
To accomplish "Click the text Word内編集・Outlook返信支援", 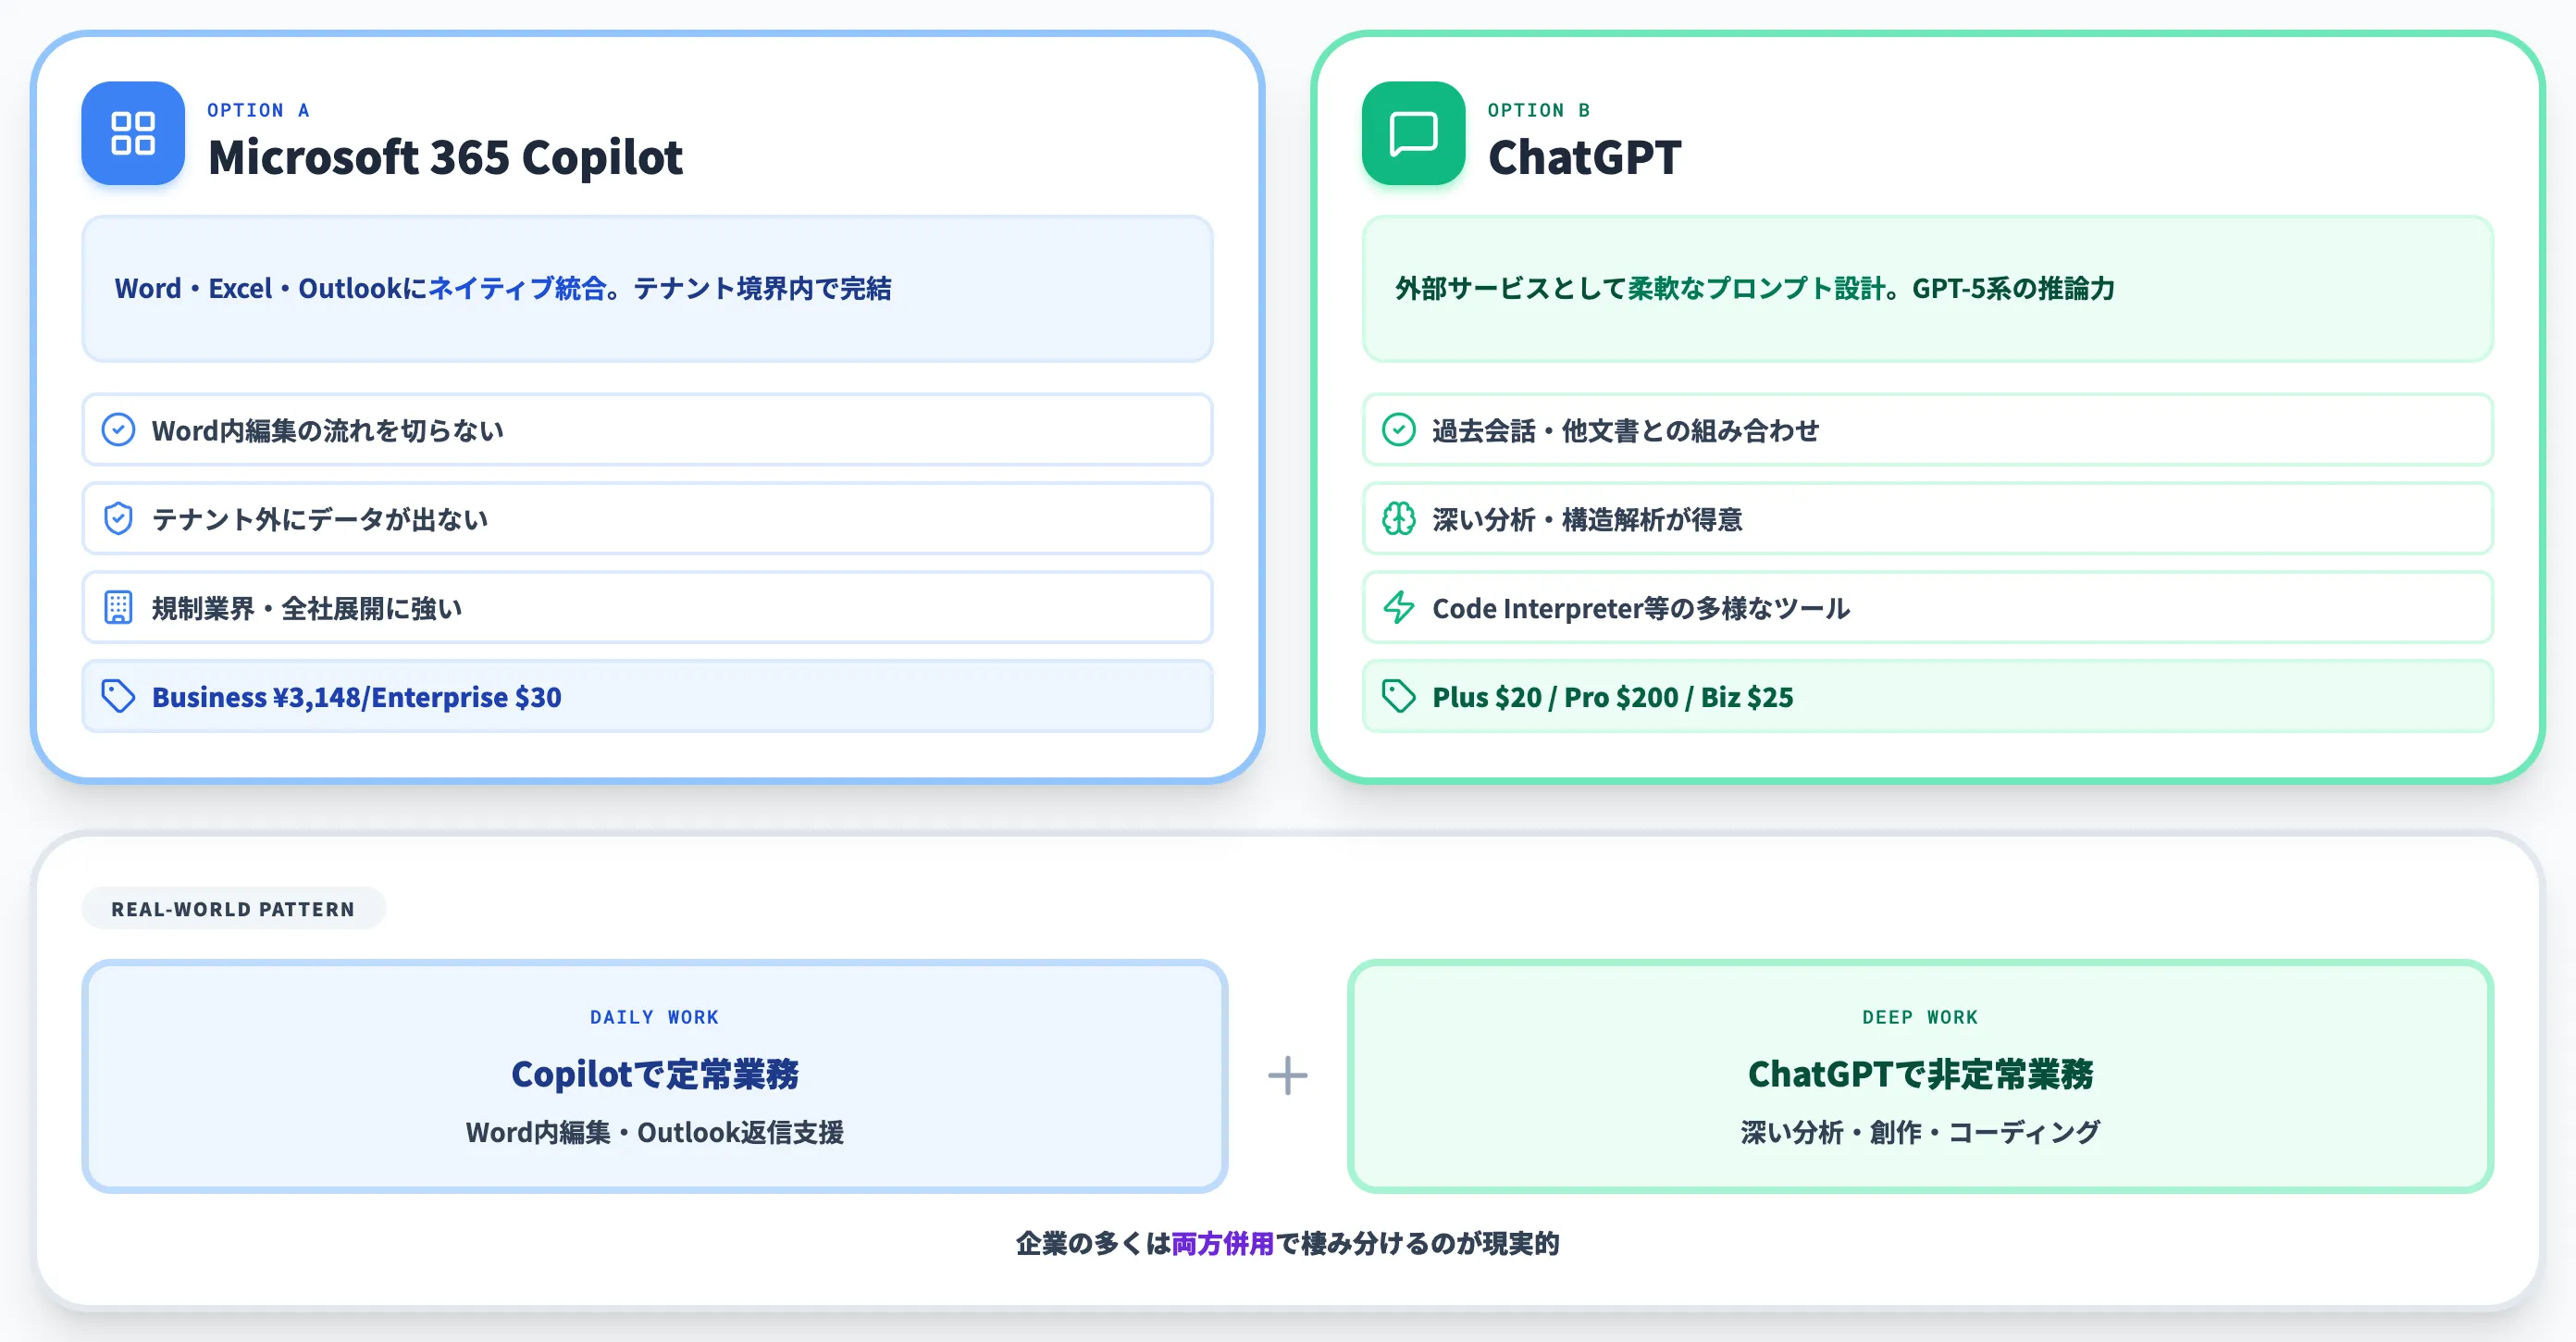I will pos(654,1132).
